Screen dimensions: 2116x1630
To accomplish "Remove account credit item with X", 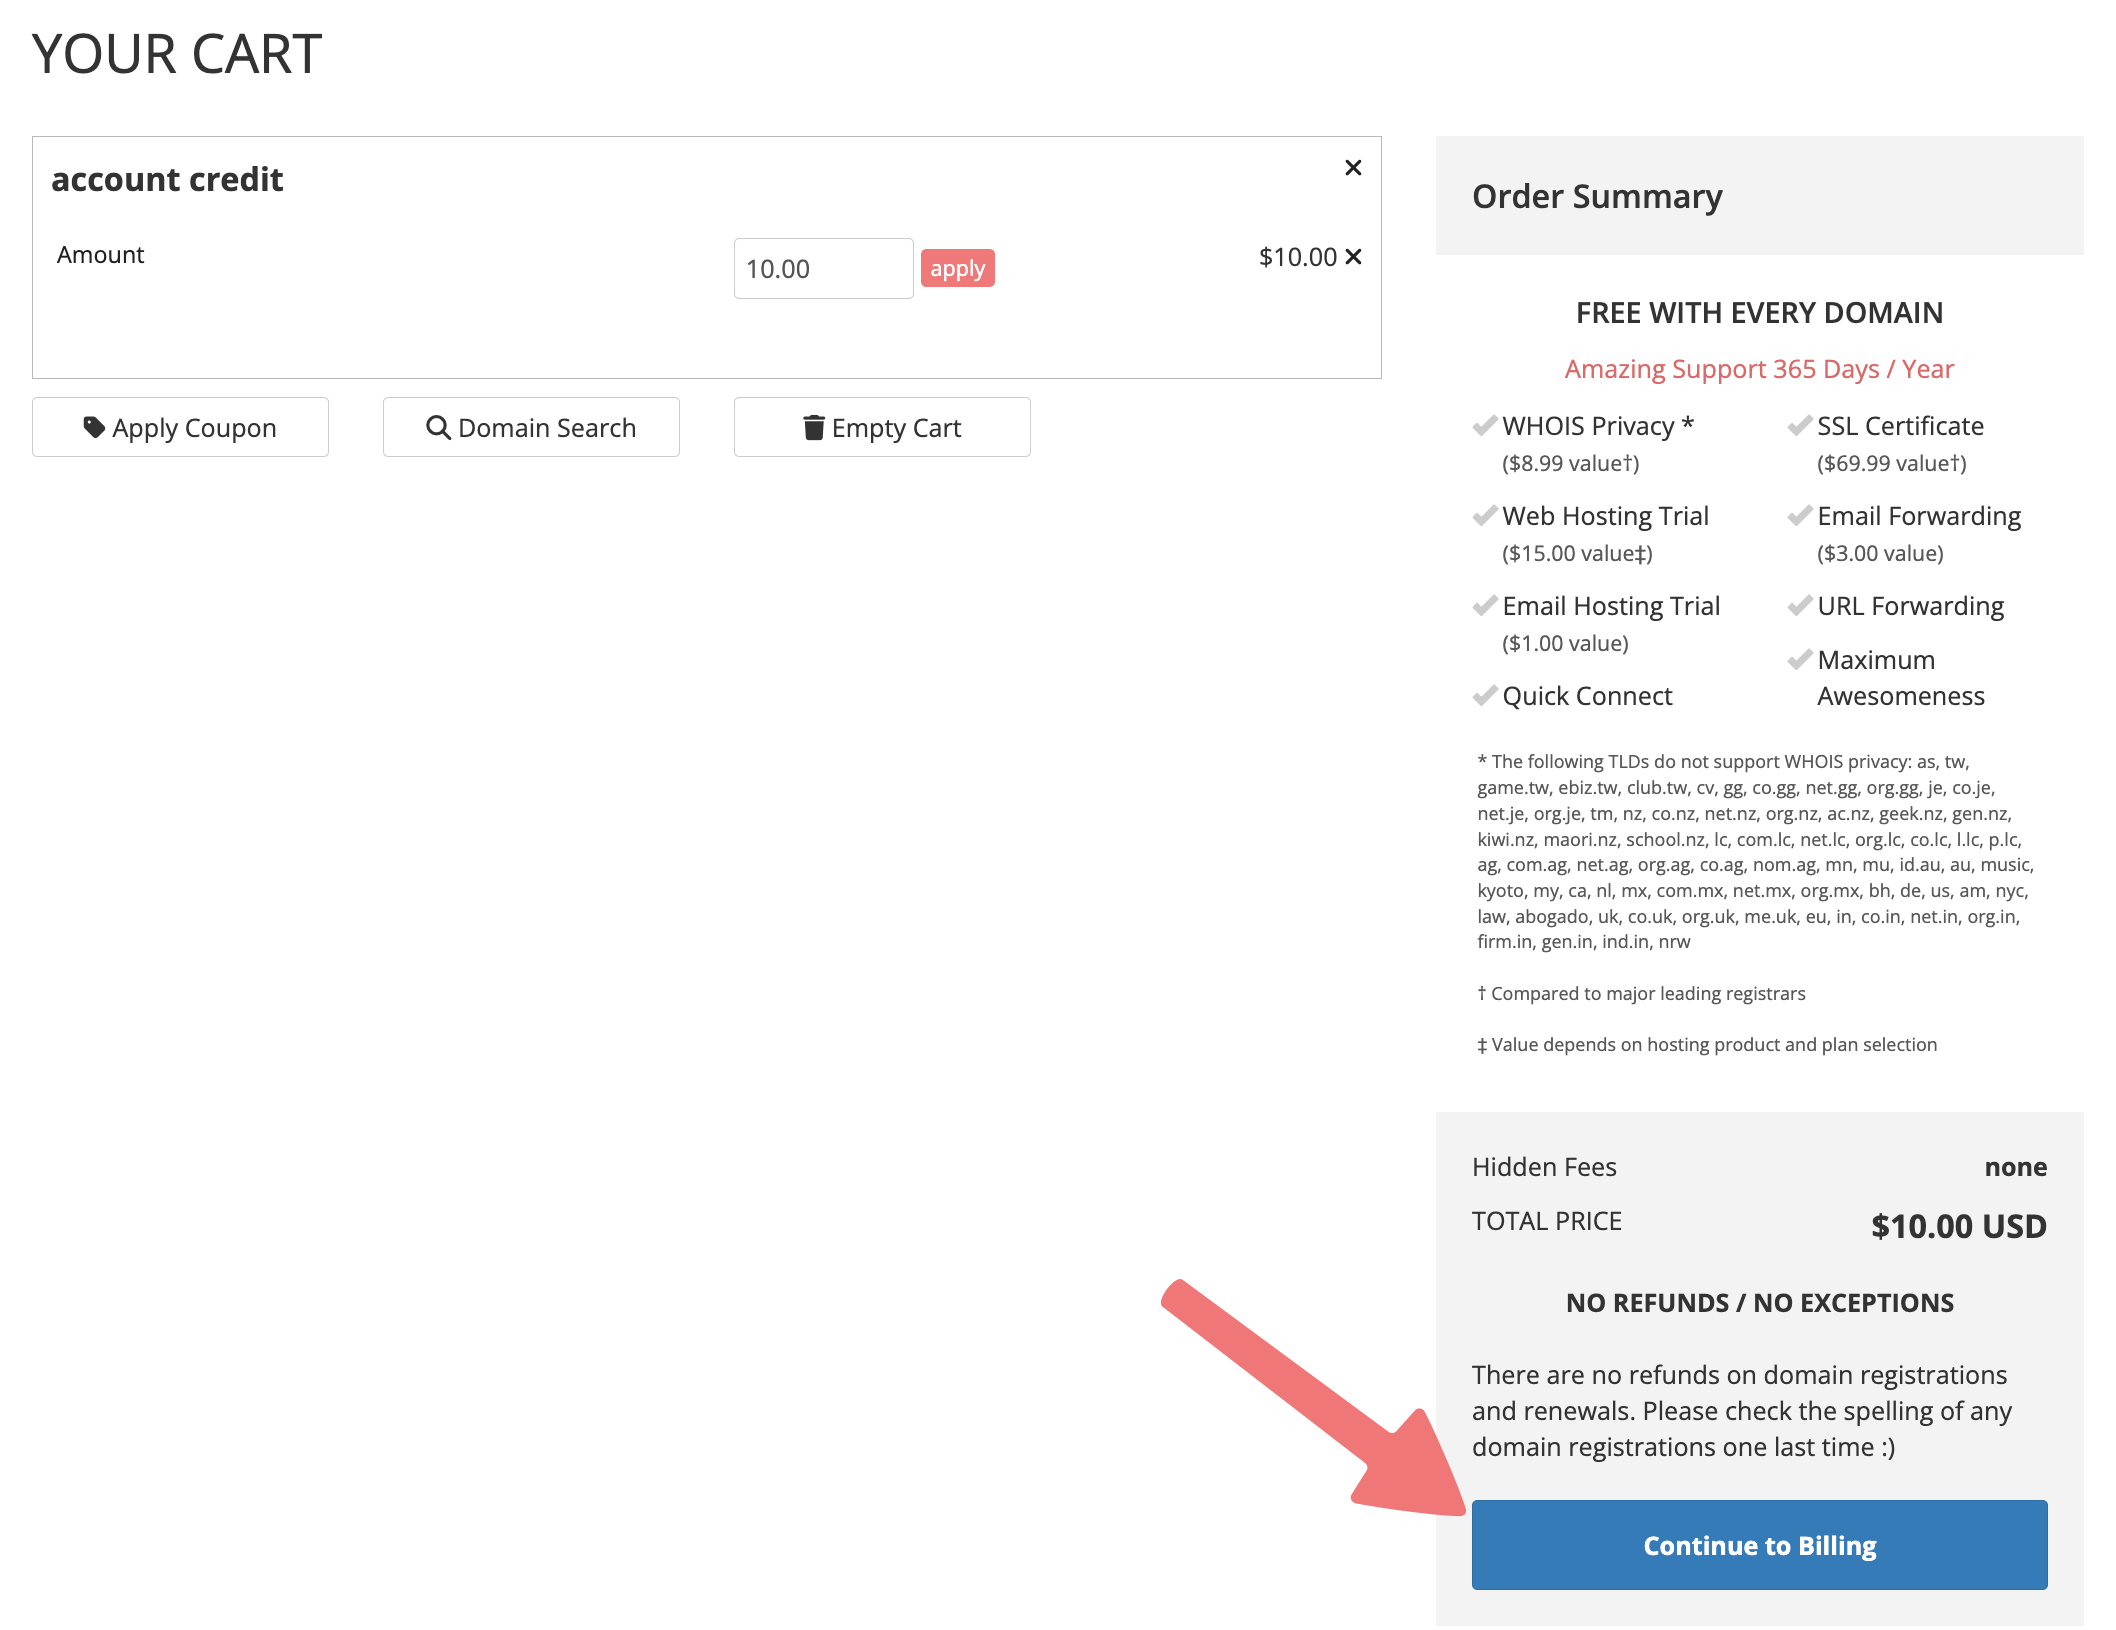I will click(1352, 168).
